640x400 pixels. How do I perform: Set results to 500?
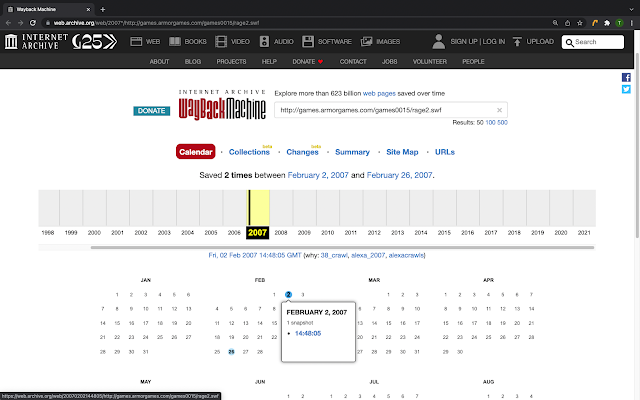[x=502, y=122]
